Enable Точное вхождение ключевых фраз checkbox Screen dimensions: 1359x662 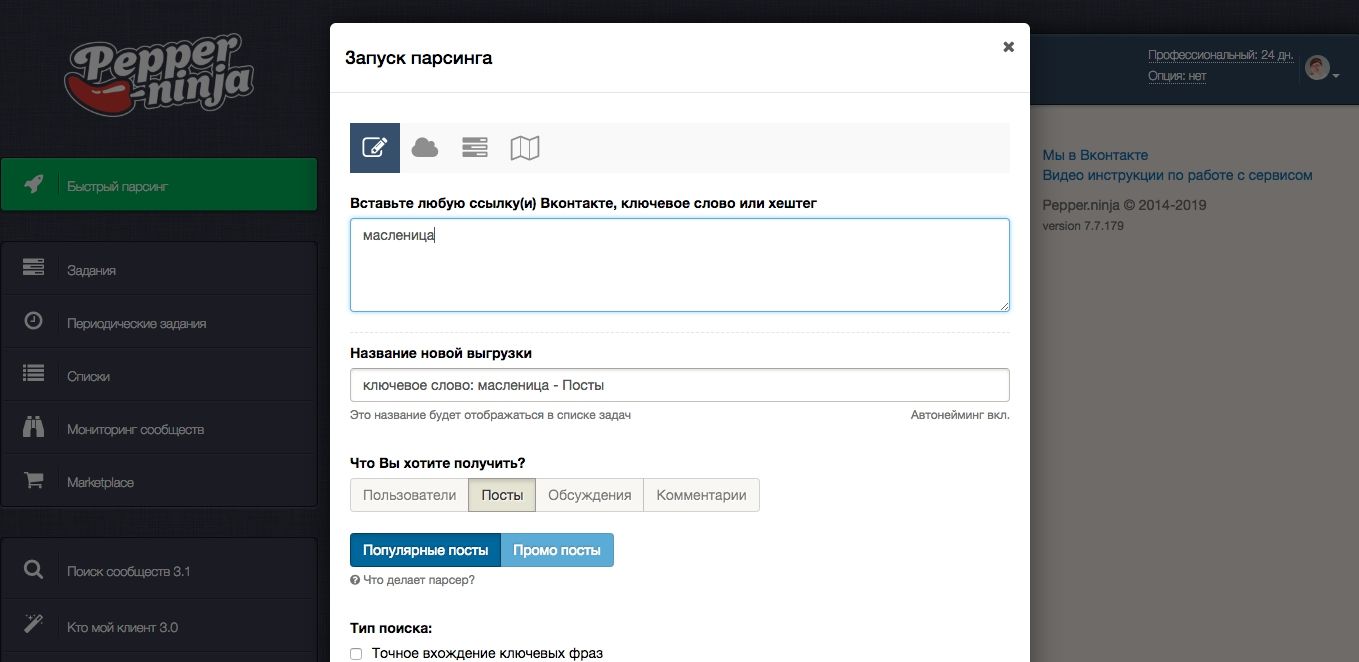point(356,654)
